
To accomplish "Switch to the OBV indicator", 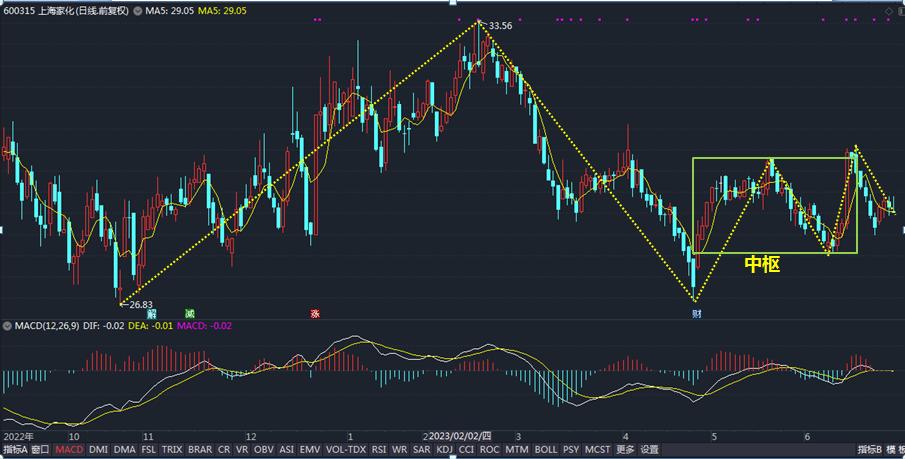I will 264,449.
